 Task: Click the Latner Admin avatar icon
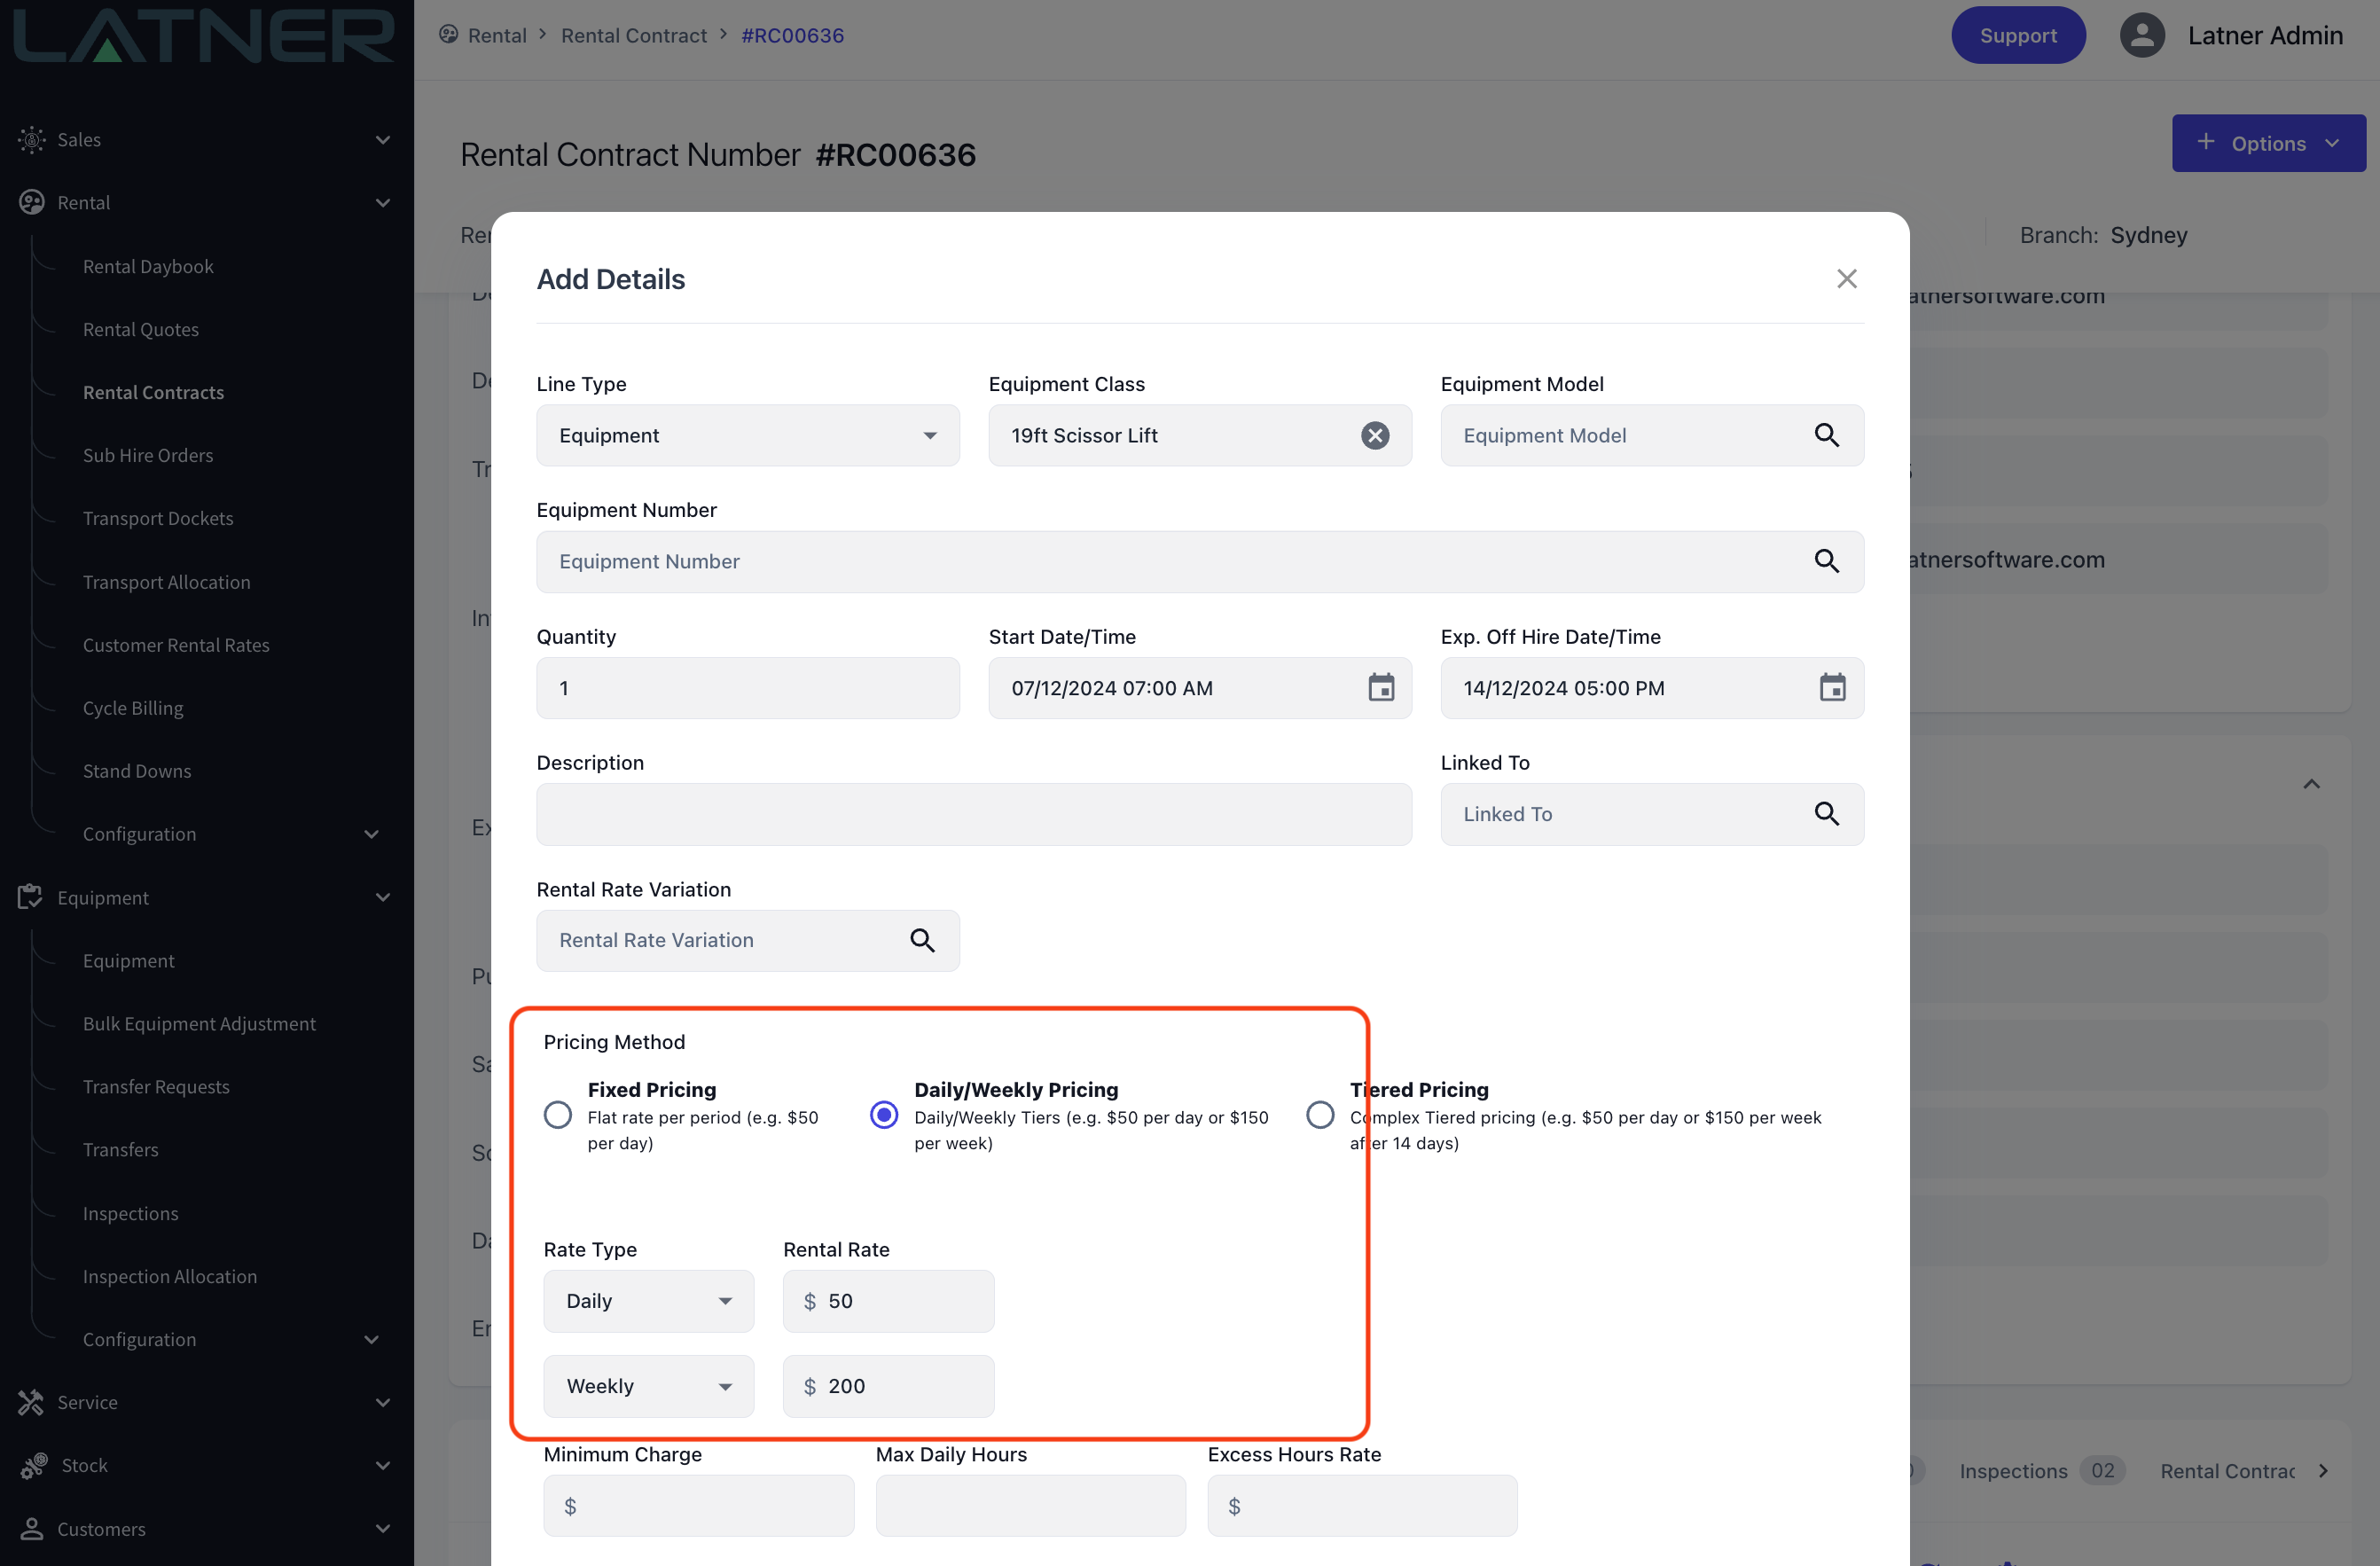click(2142, 35)
